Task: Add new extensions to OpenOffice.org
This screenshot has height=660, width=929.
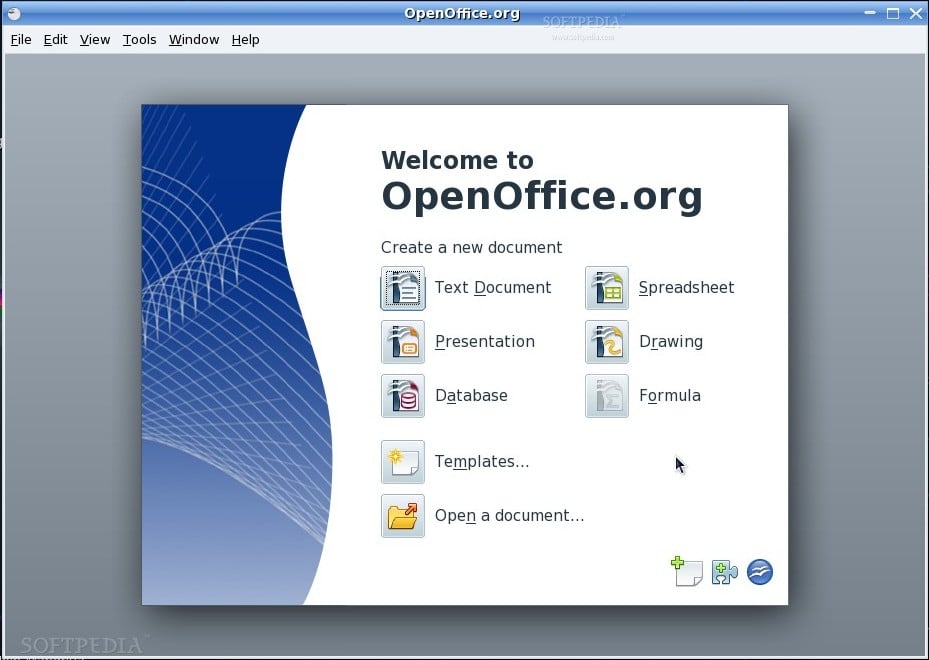Action: pos(723,572)
